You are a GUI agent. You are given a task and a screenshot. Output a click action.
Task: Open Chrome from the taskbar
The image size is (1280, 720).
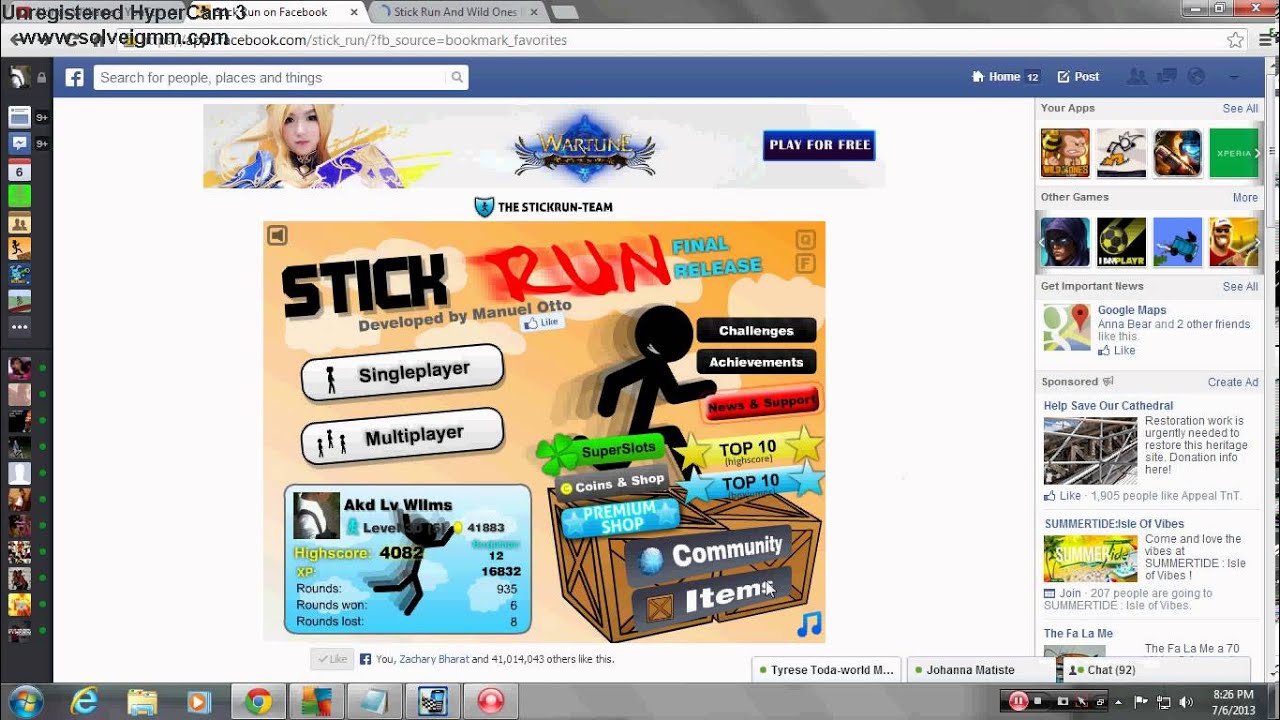(258, 702)
